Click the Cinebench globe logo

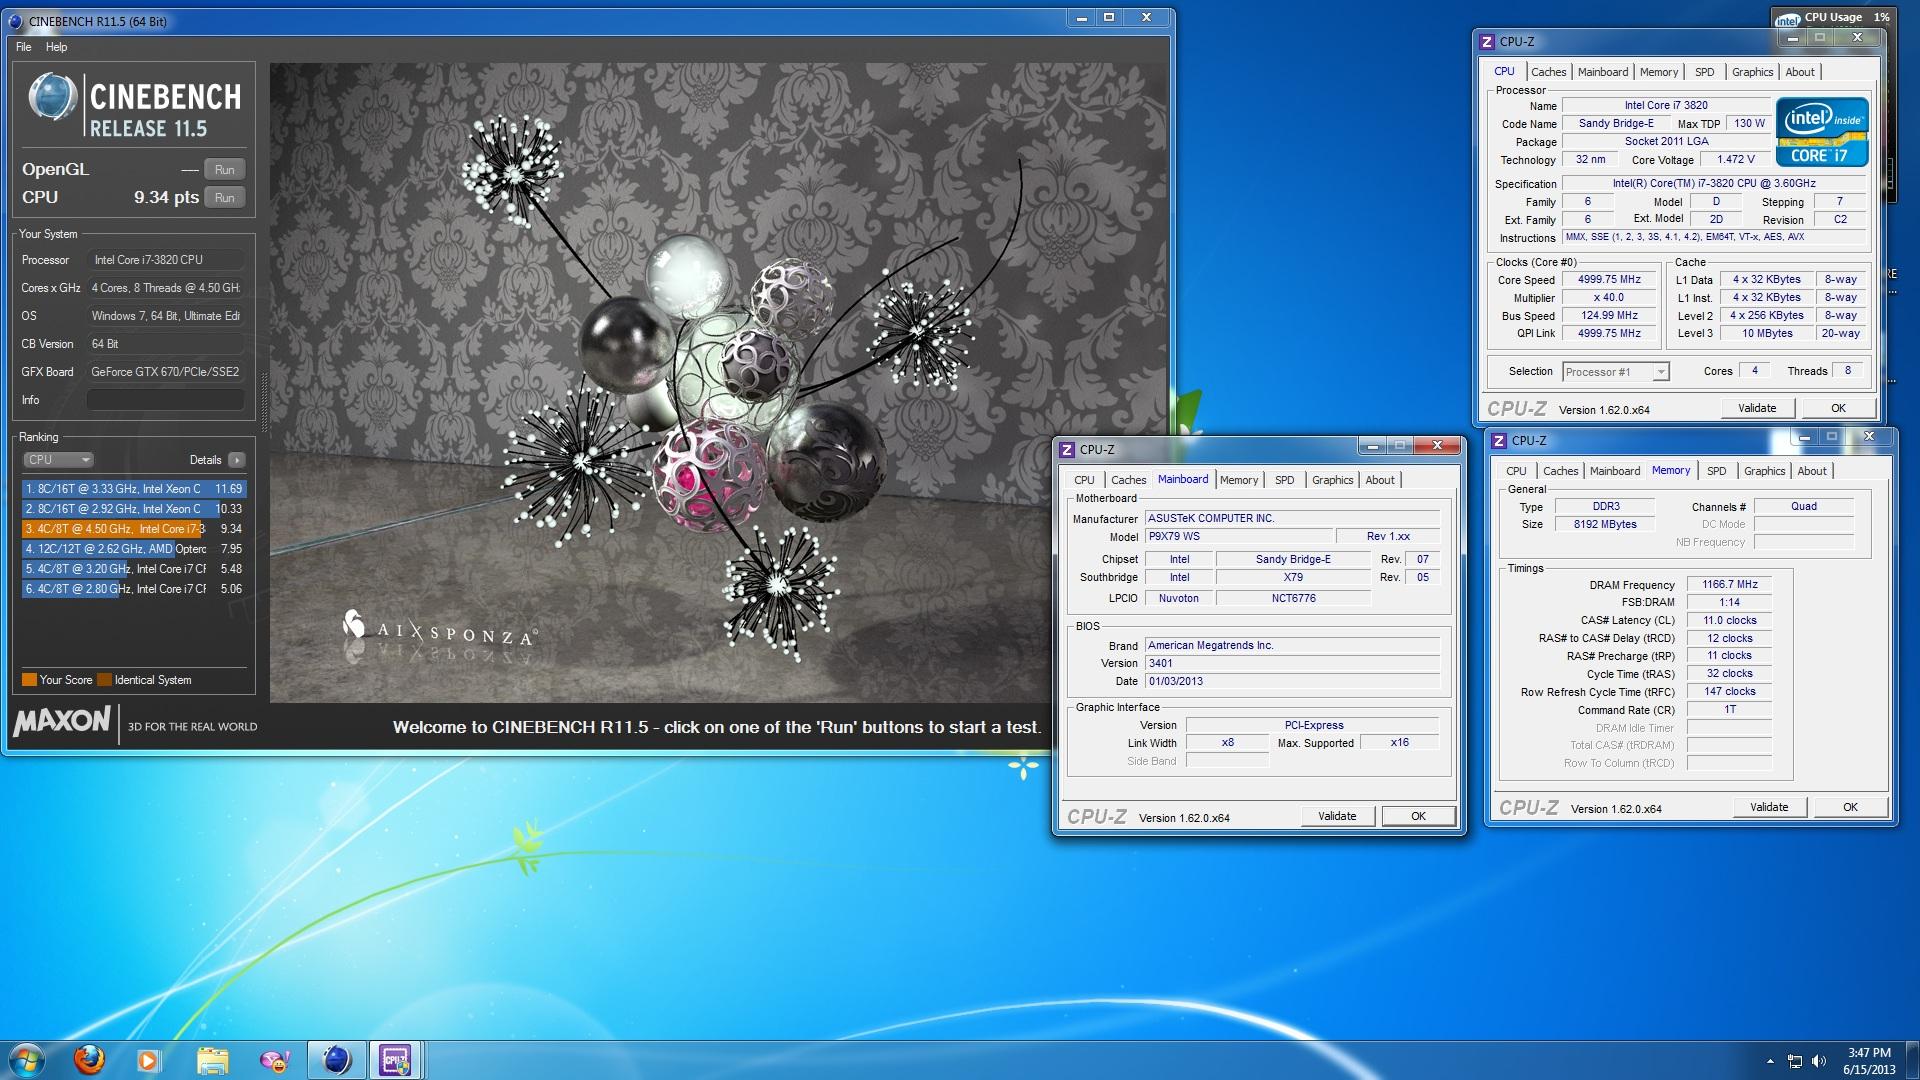coord(53,98)
